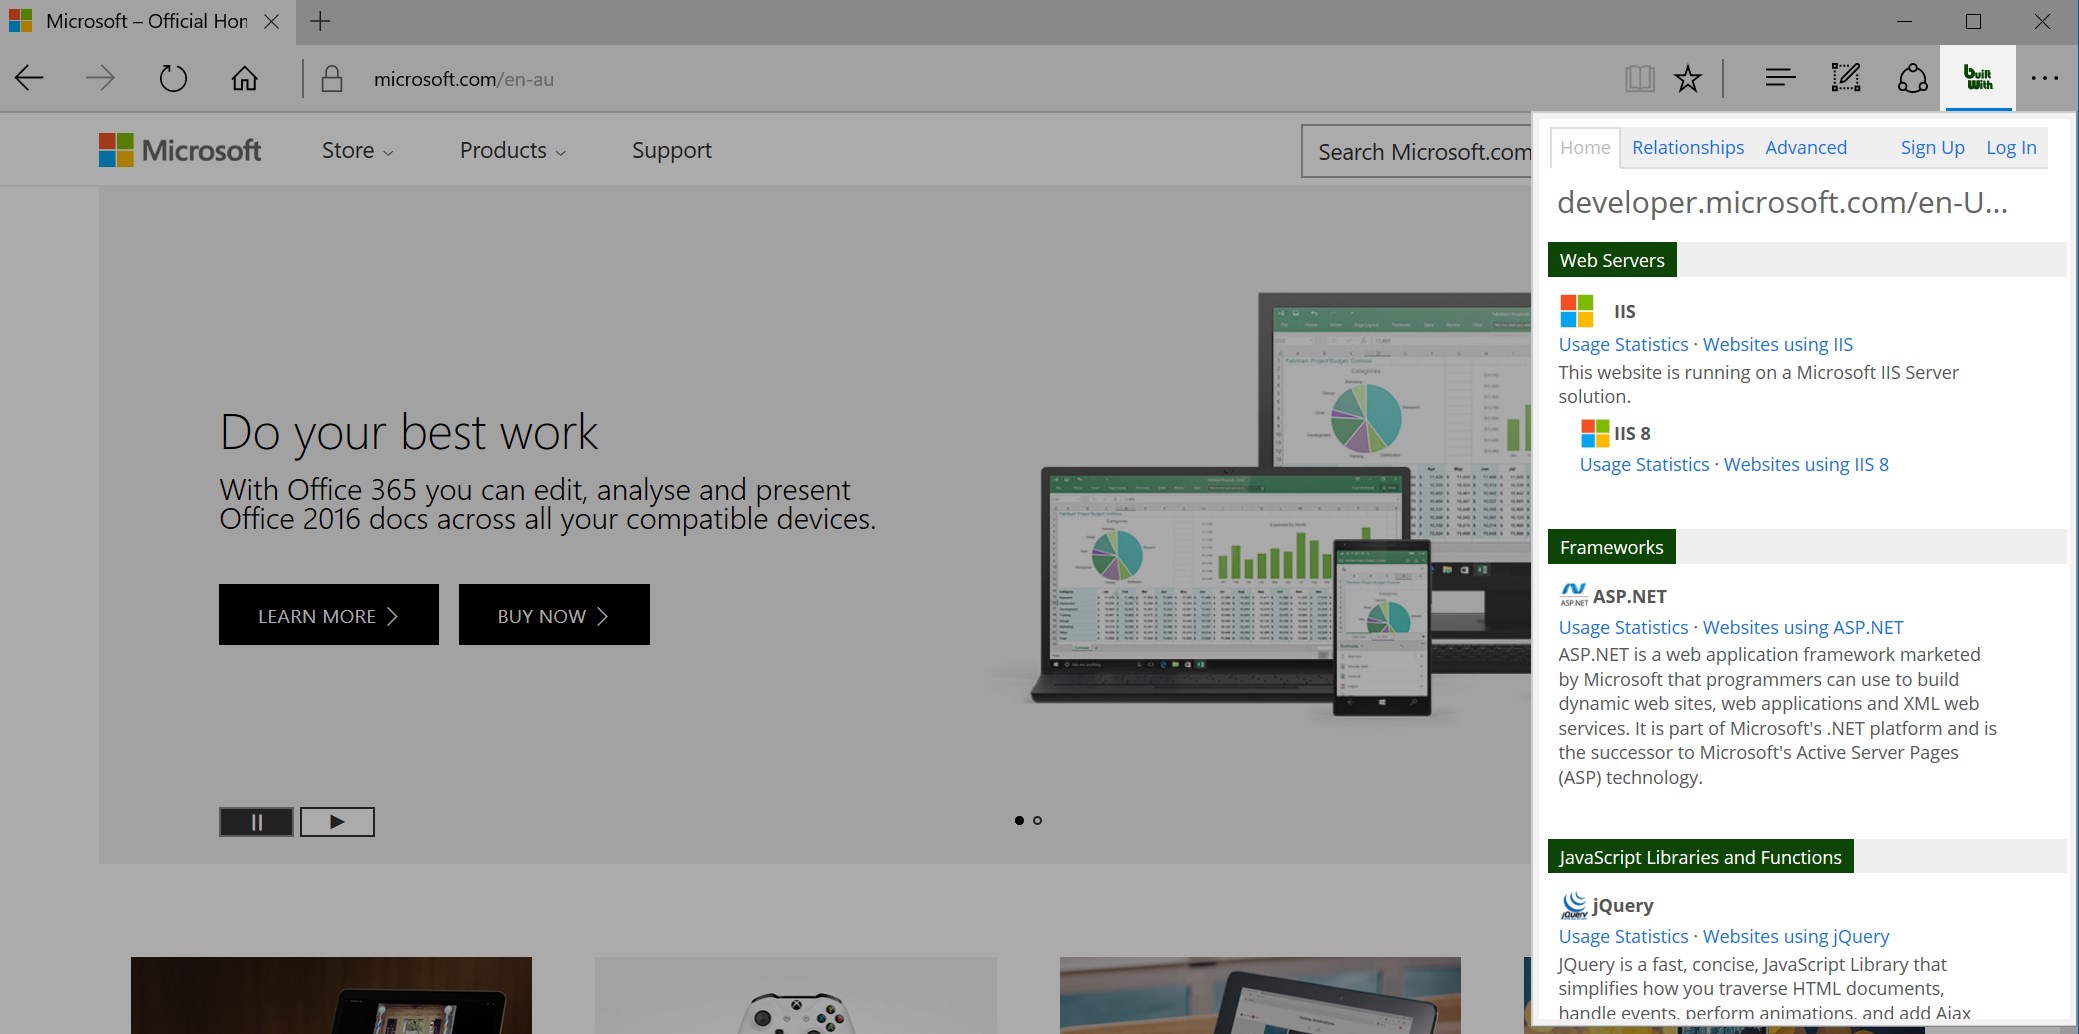Image resolution: width=2079 pixels, height=1034 pixels.
Task: Click the LEARN MORE button
Action: click(329, 615)
